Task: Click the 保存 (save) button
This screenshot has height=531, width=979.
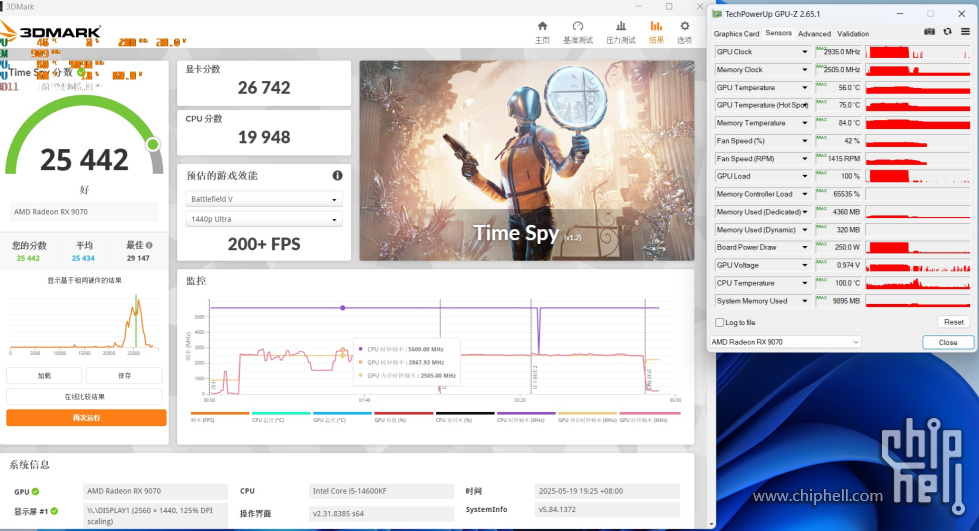Action: [x=124, y=375]
